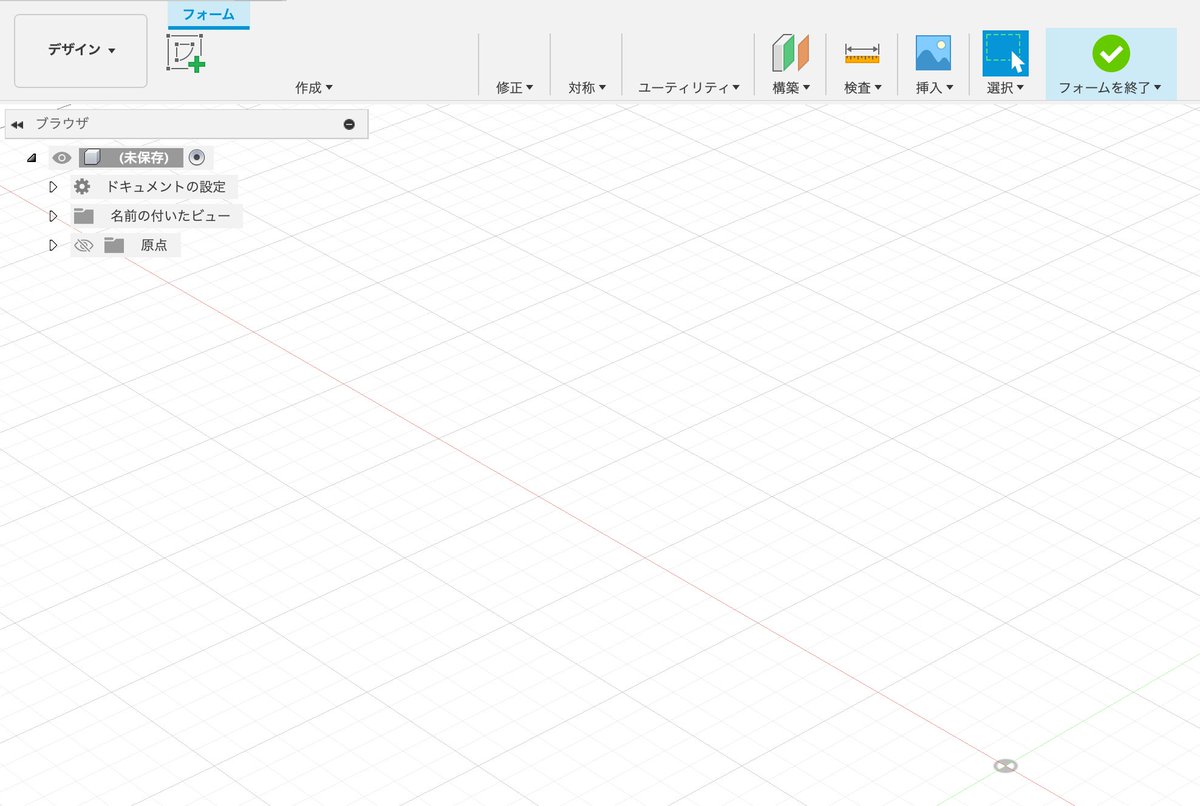Click the named views folder icon
The image size is (1200, 806).
tap(84, 216)
